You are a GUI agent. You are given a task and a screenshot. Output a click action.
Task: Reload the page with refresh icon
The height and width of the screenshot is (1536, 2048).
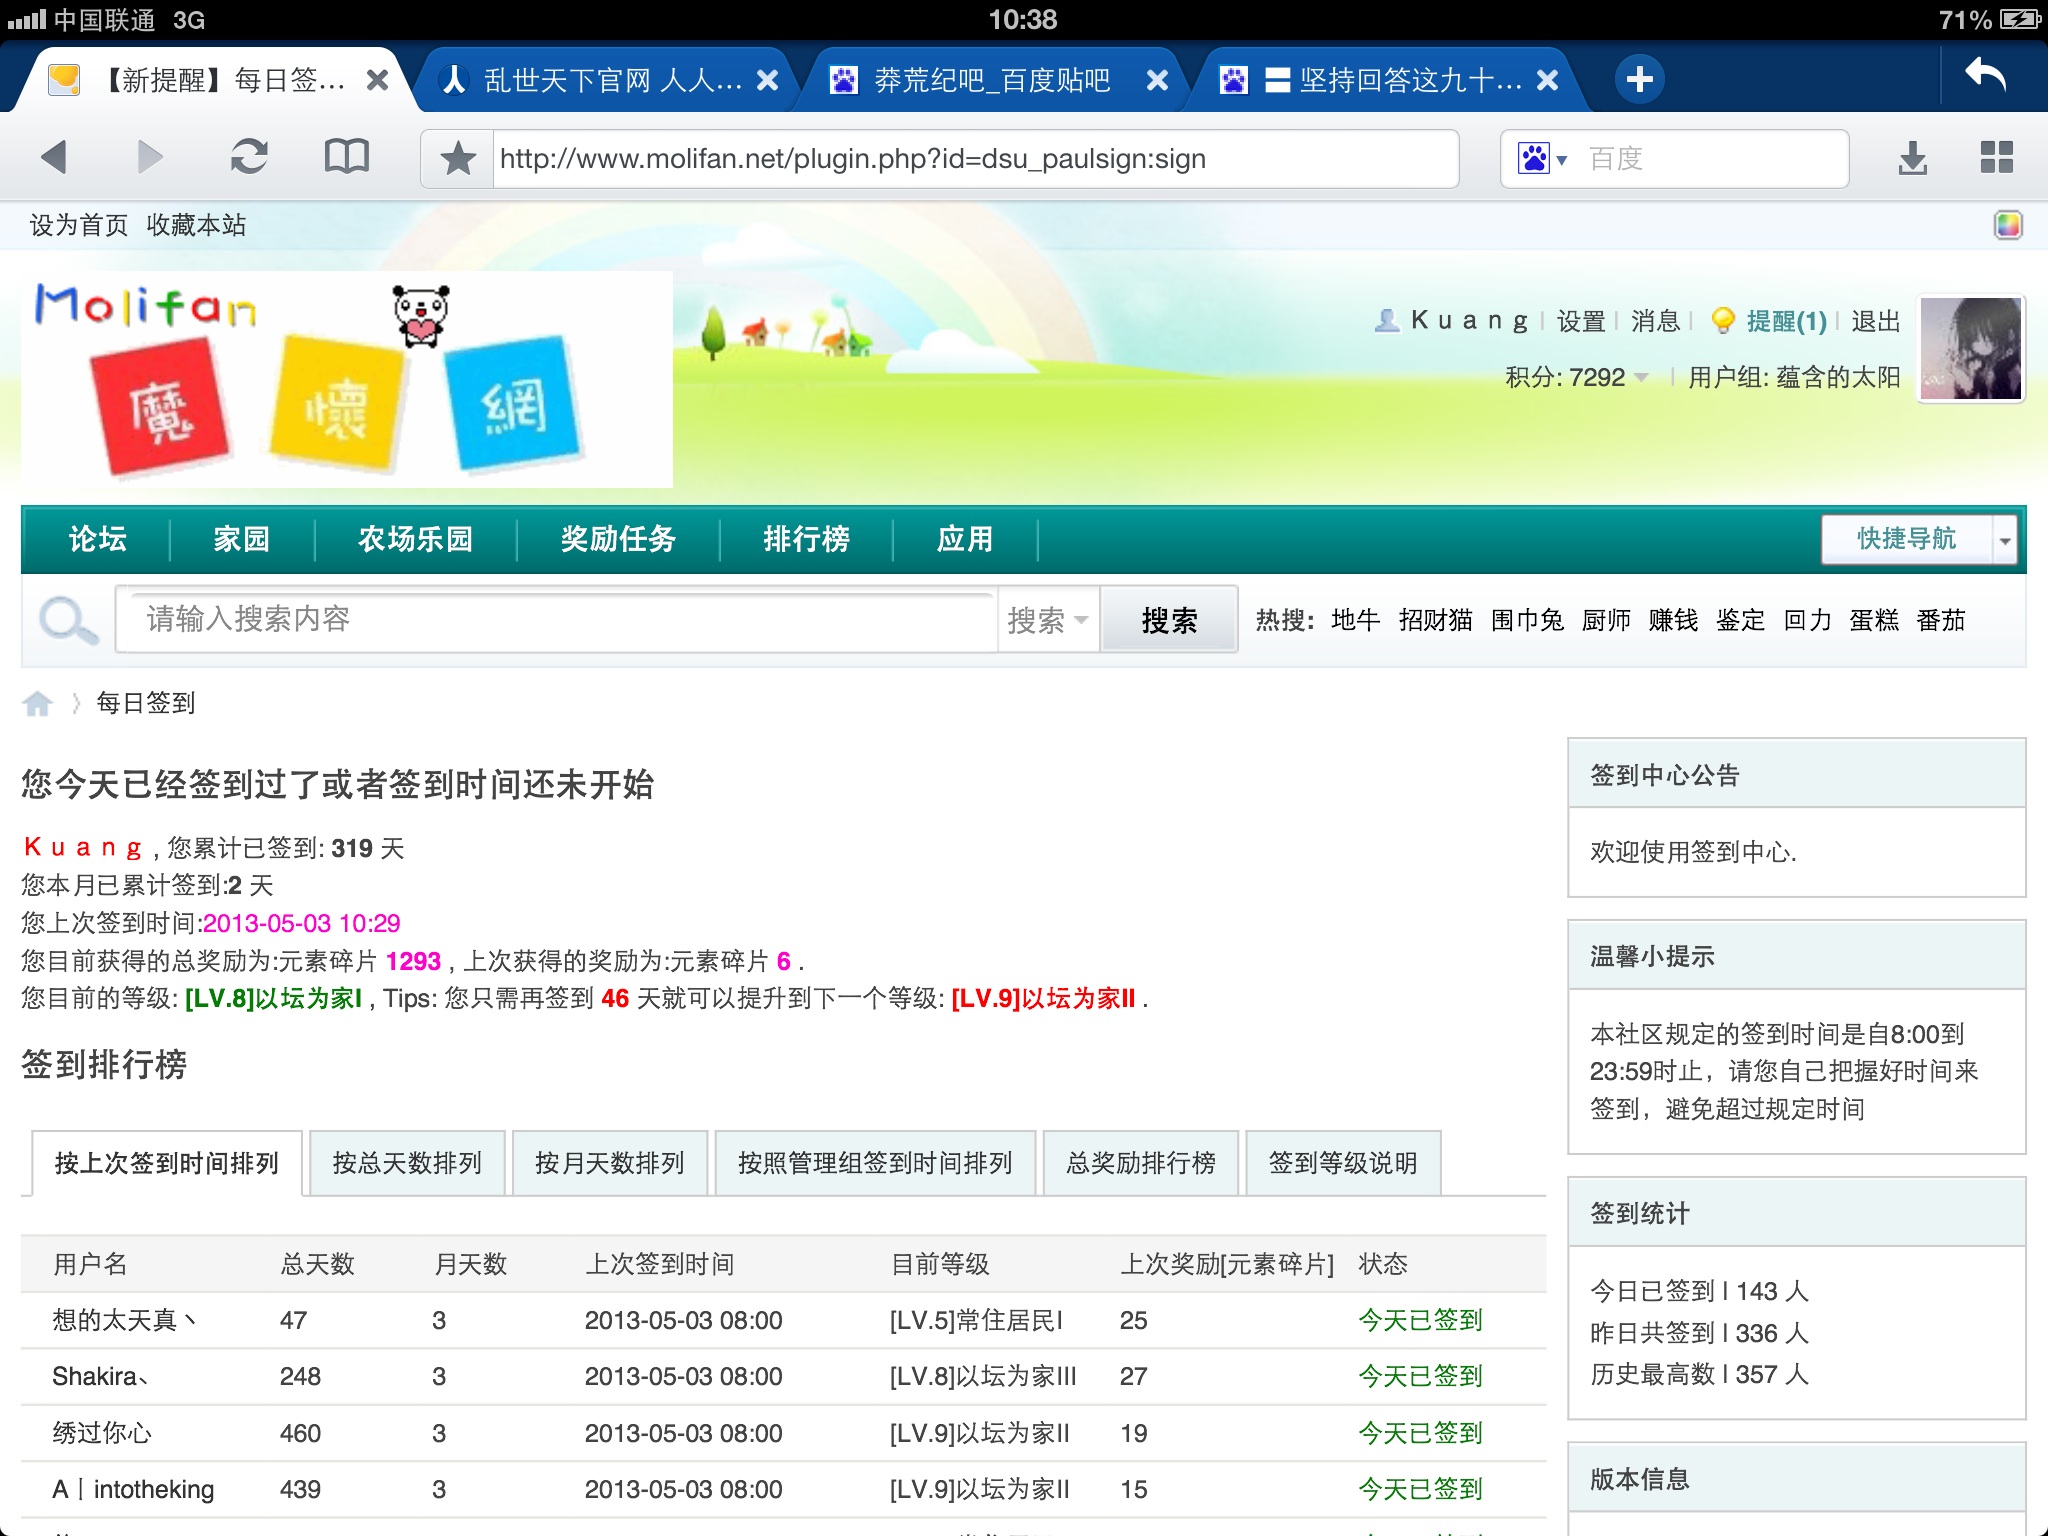pyautogui.click(x=249, y=157)
